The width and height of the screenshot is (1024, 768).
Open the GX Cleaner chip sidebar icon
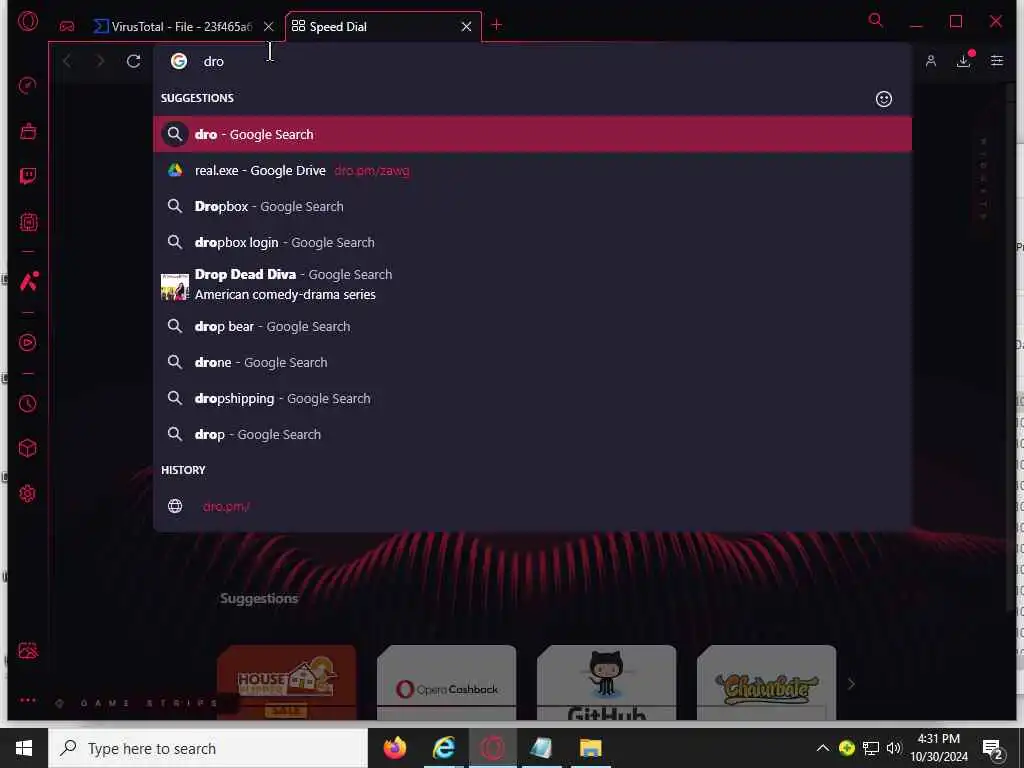[x=27, y=222]
